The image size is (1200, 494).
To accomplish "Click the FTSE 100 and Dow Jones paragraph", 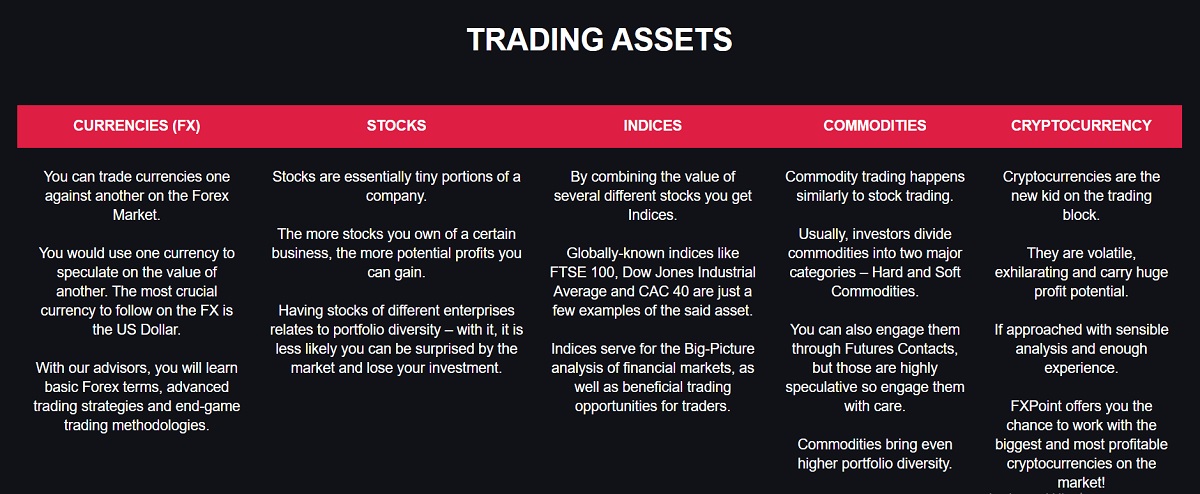I will point(653,282).
